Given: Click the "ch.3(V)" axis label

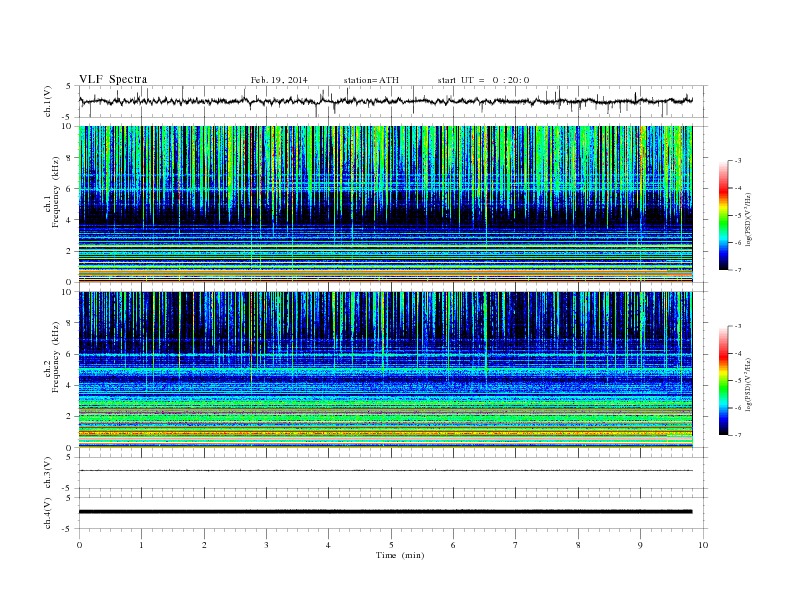Looking at the screenshot, I should click(48, 473).
